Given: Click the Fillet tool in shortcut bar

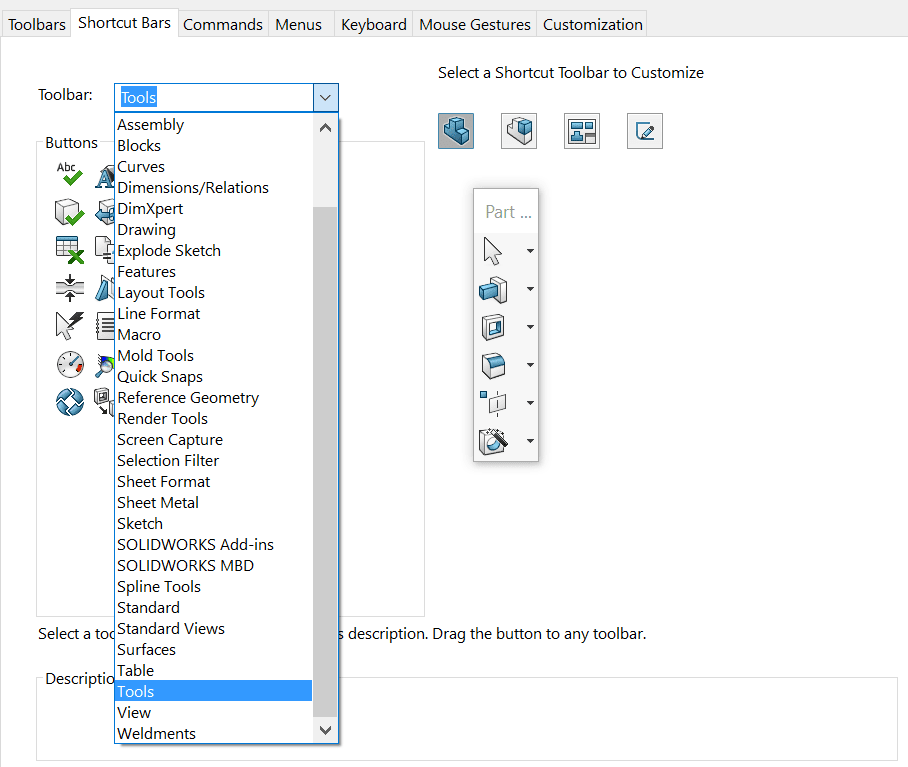Looking at the screenshot, I should (x=493, y=365).
